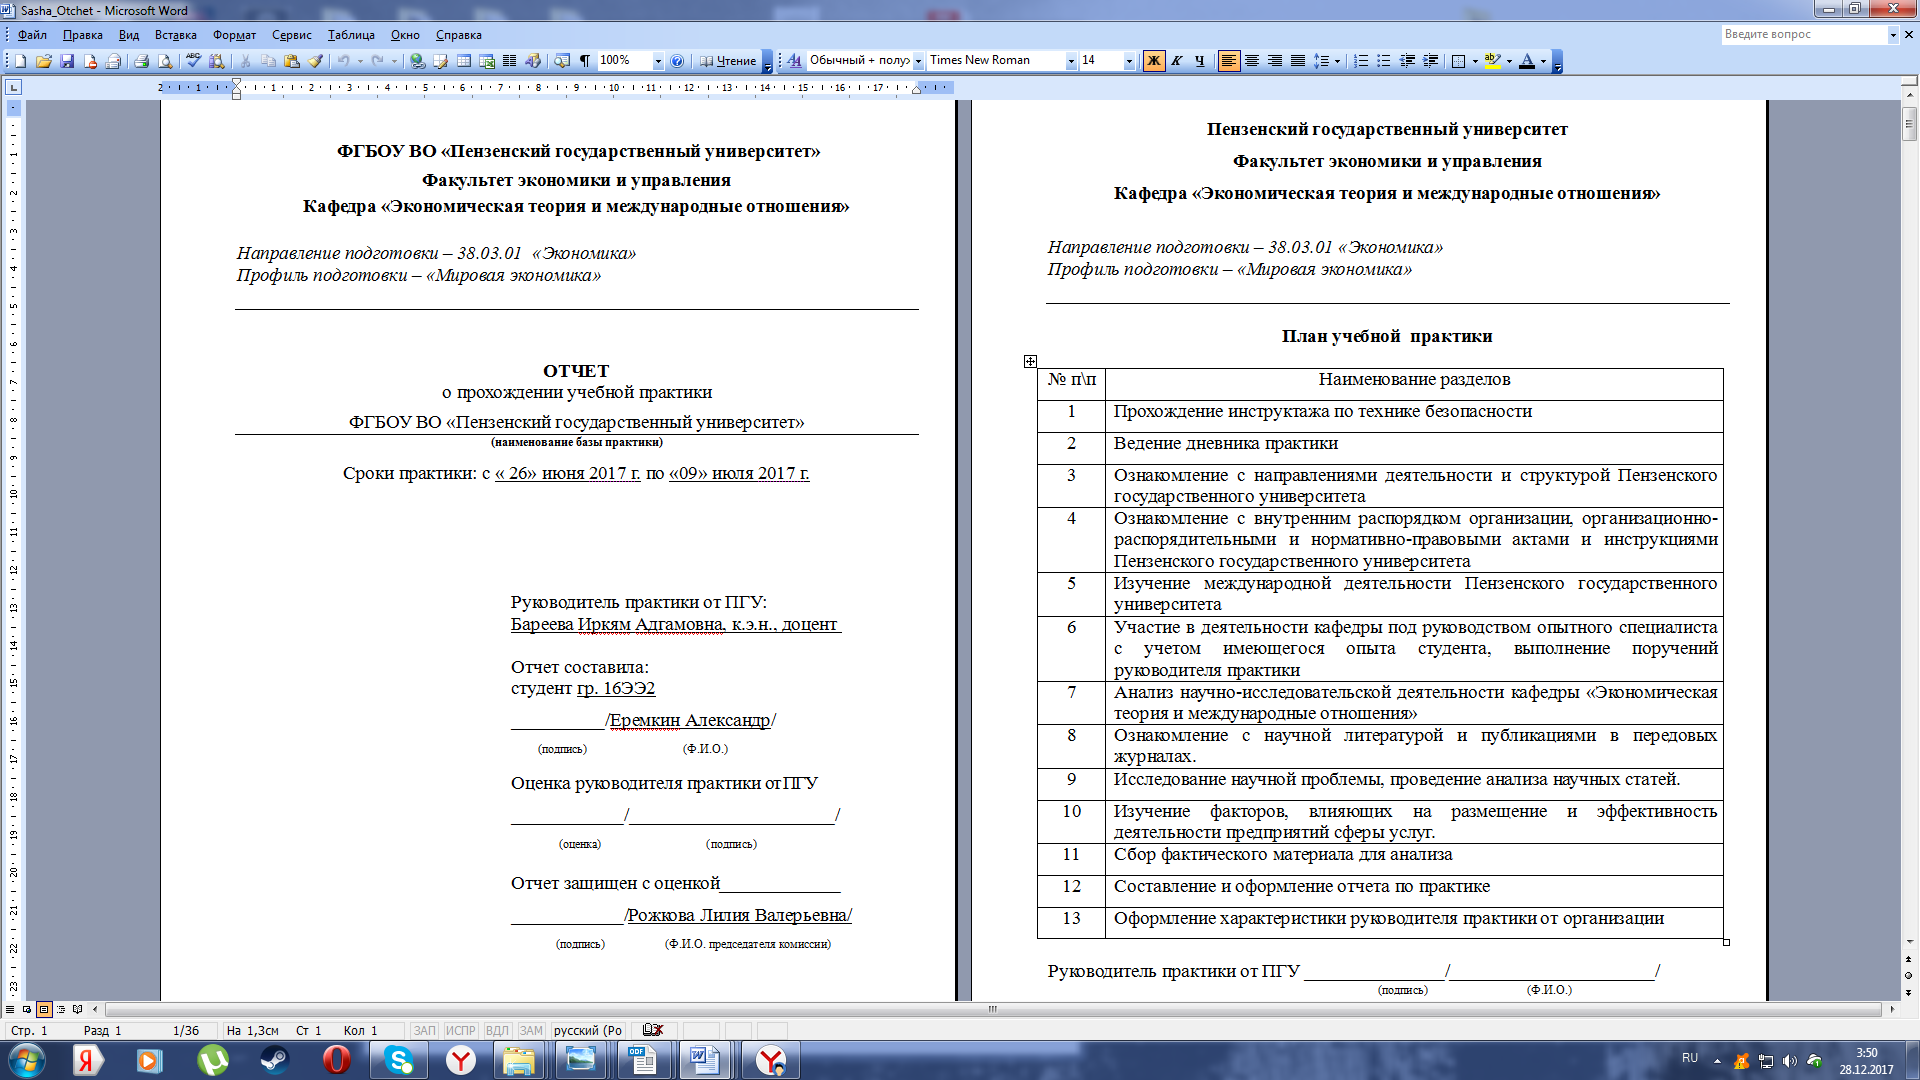Expand the highlight color dropdown arrow
The image size is (1920, 1080).
pos(1509,61)
